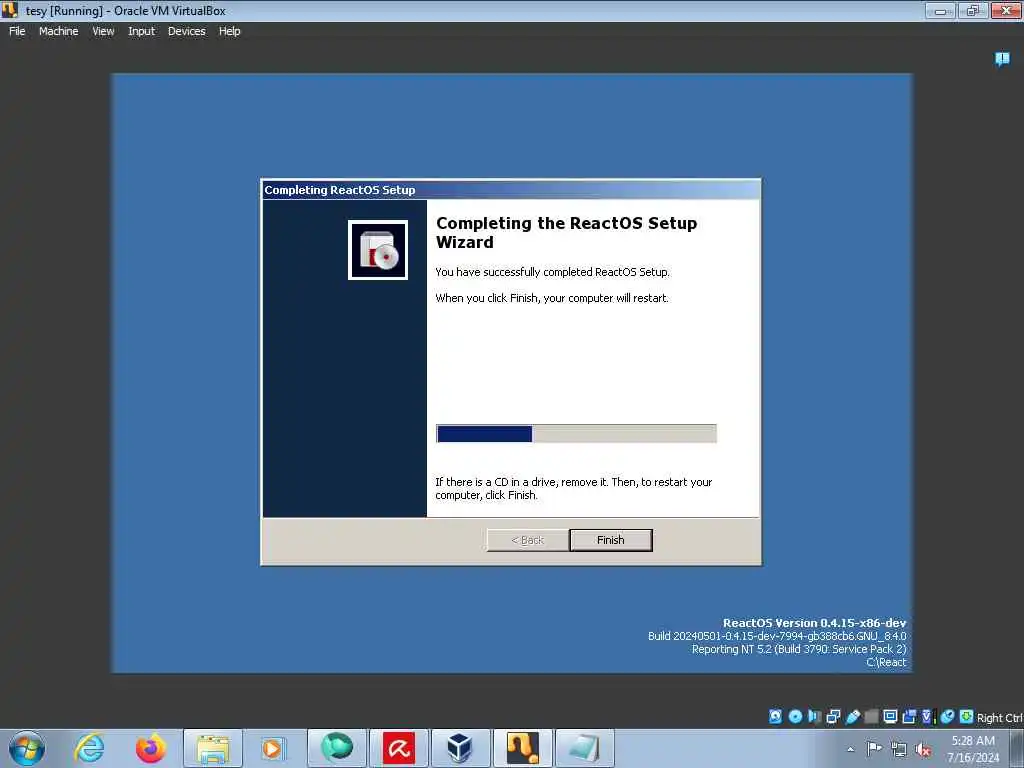This screenshot has height=768, width=1024.
Task: Click Finish in ReactOS Setup wizard
Action: click(611, 540)
